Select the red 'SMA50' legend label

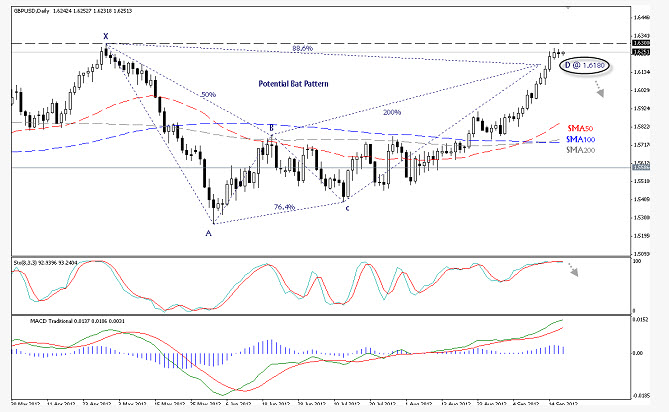[580, 128]
